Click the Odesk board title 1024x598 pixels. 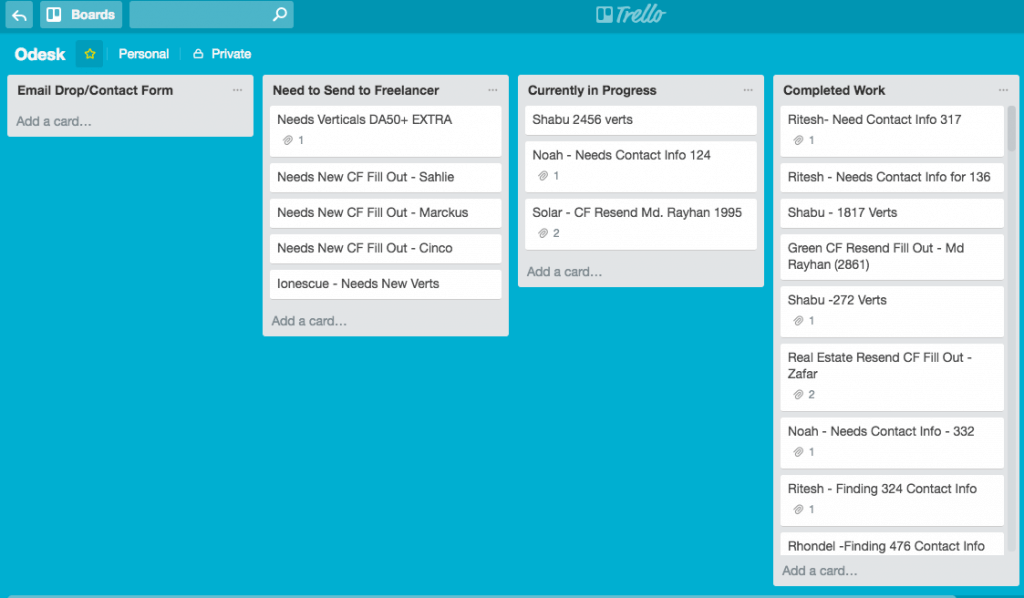[x=40, y=54]
